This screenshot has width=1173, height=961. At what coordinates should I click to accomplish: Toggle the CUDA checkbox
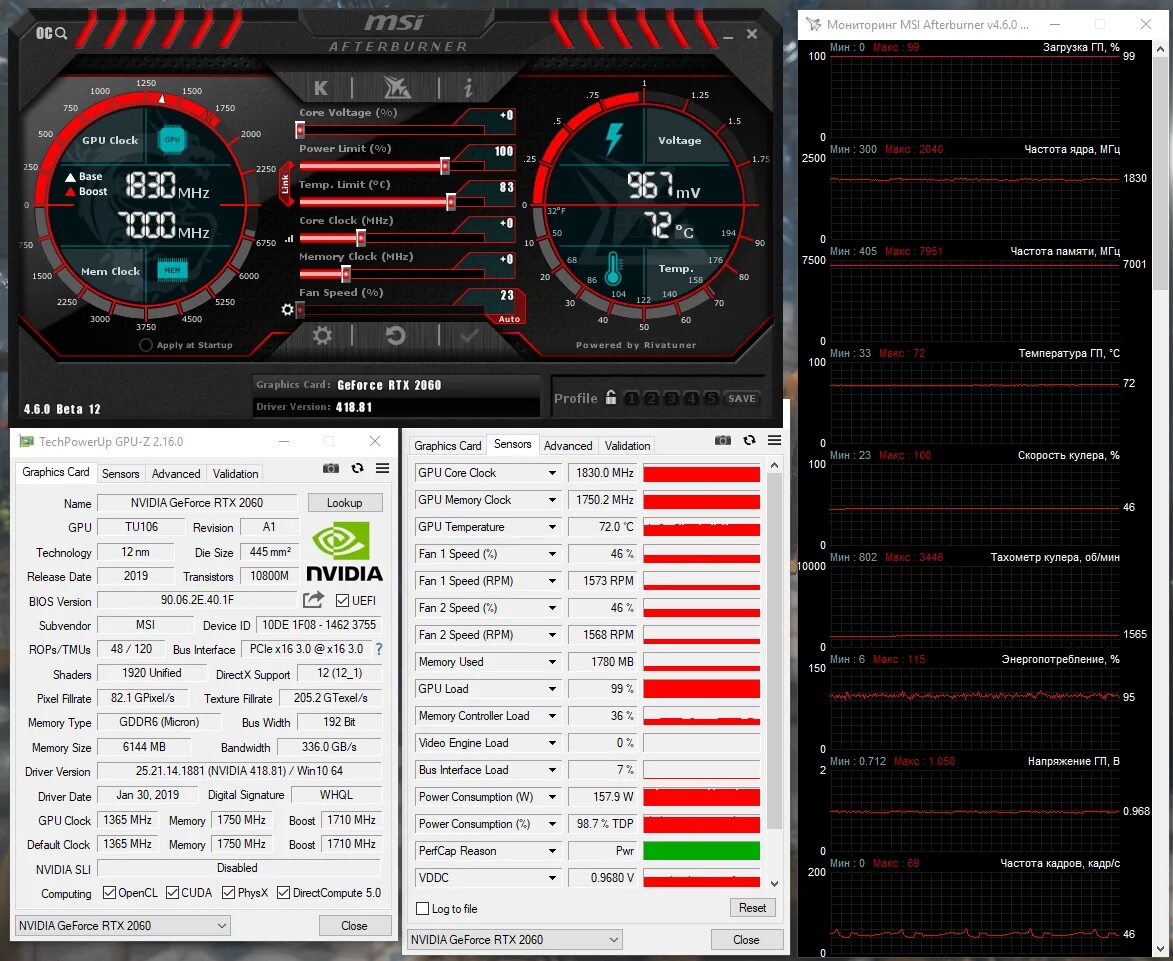[x=173, y=892]
